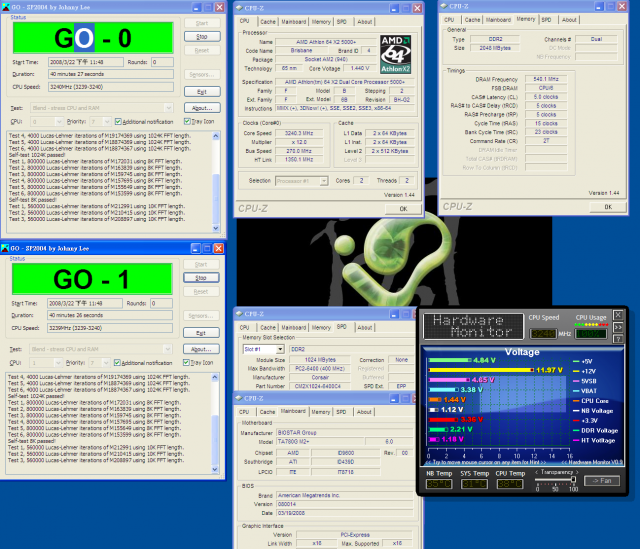
Task: Toggle Tray Icon checkbox in GO-0 window
Action: [187, 121]
